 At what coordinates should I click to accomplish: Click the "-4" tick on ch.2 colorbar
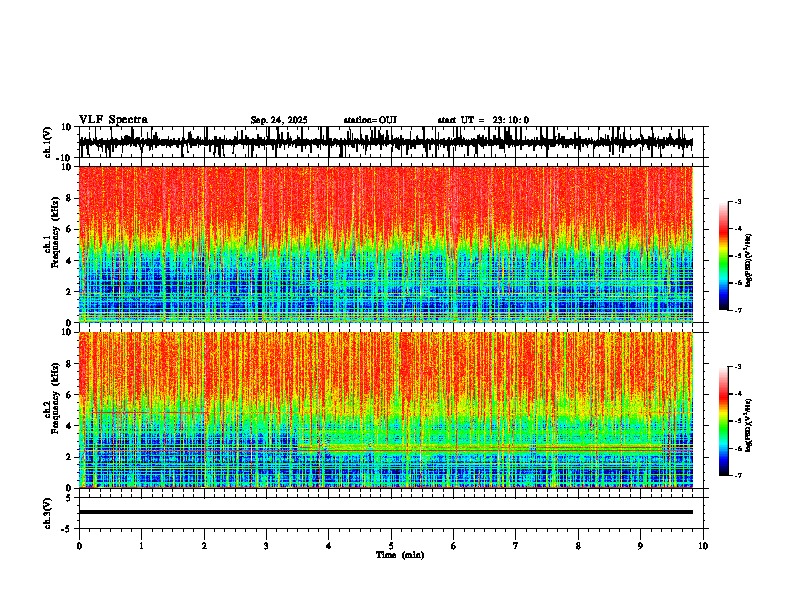(x=737, y=394)
